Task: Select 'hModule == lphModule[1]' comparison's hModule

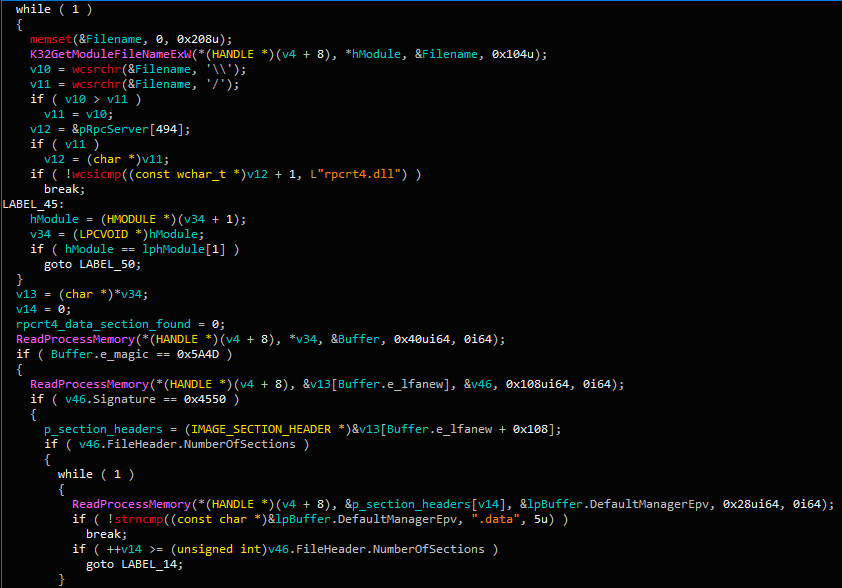Action: pyautogui.click(x=89, y=250)
